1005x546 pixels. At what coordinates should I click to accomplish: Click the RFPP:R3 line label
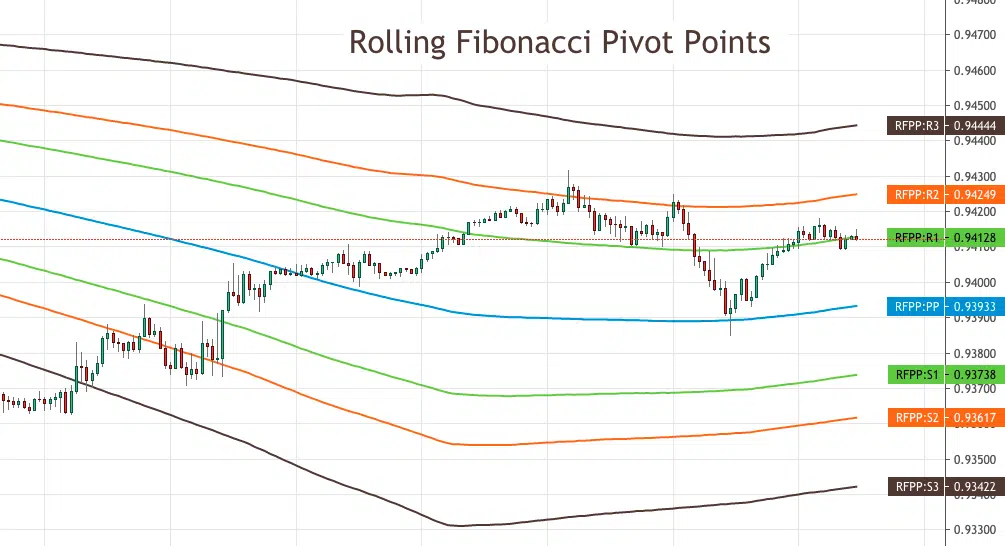[917, 126]
